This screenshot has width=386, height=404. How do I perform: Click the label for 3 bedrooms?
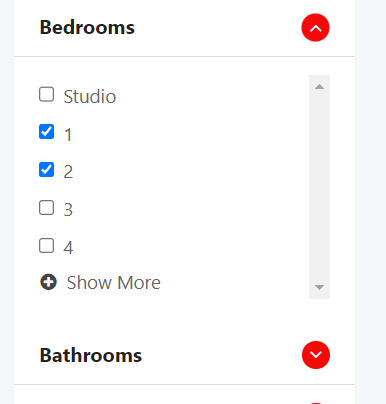click(68, 210)
